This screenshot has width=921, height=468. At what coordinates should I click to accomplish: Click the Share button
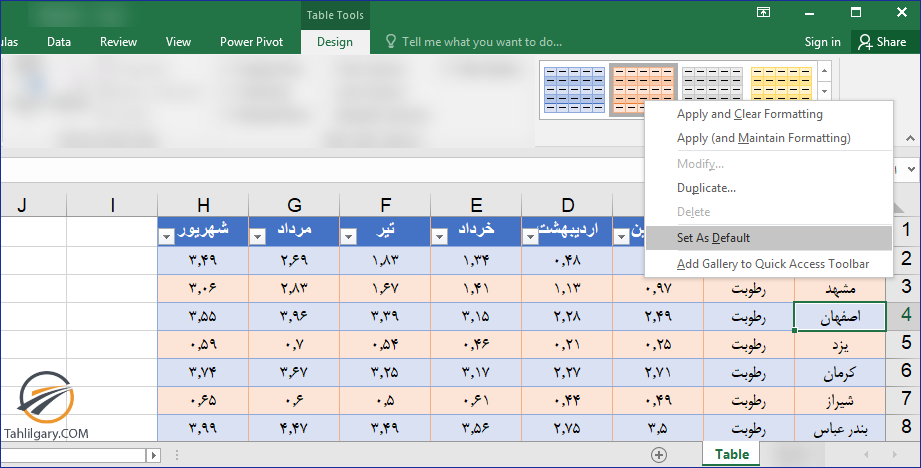click(x=883, y=42)
